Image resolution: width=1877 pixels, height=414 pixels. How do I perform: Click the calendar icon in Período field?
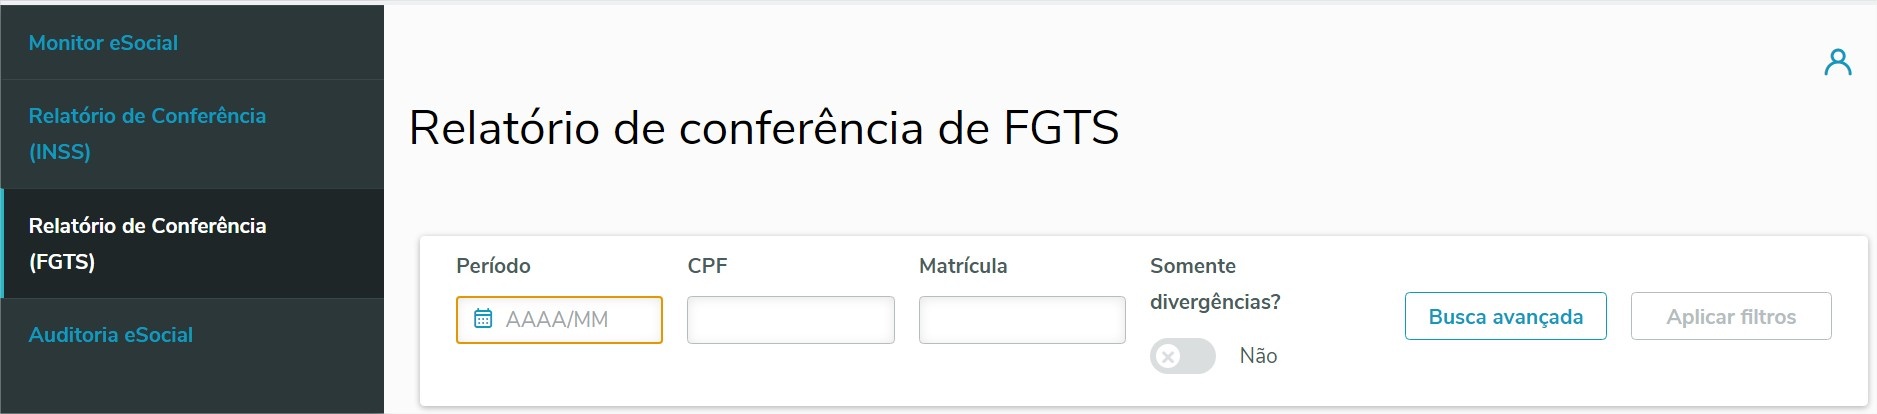click(x=483, y=319)
